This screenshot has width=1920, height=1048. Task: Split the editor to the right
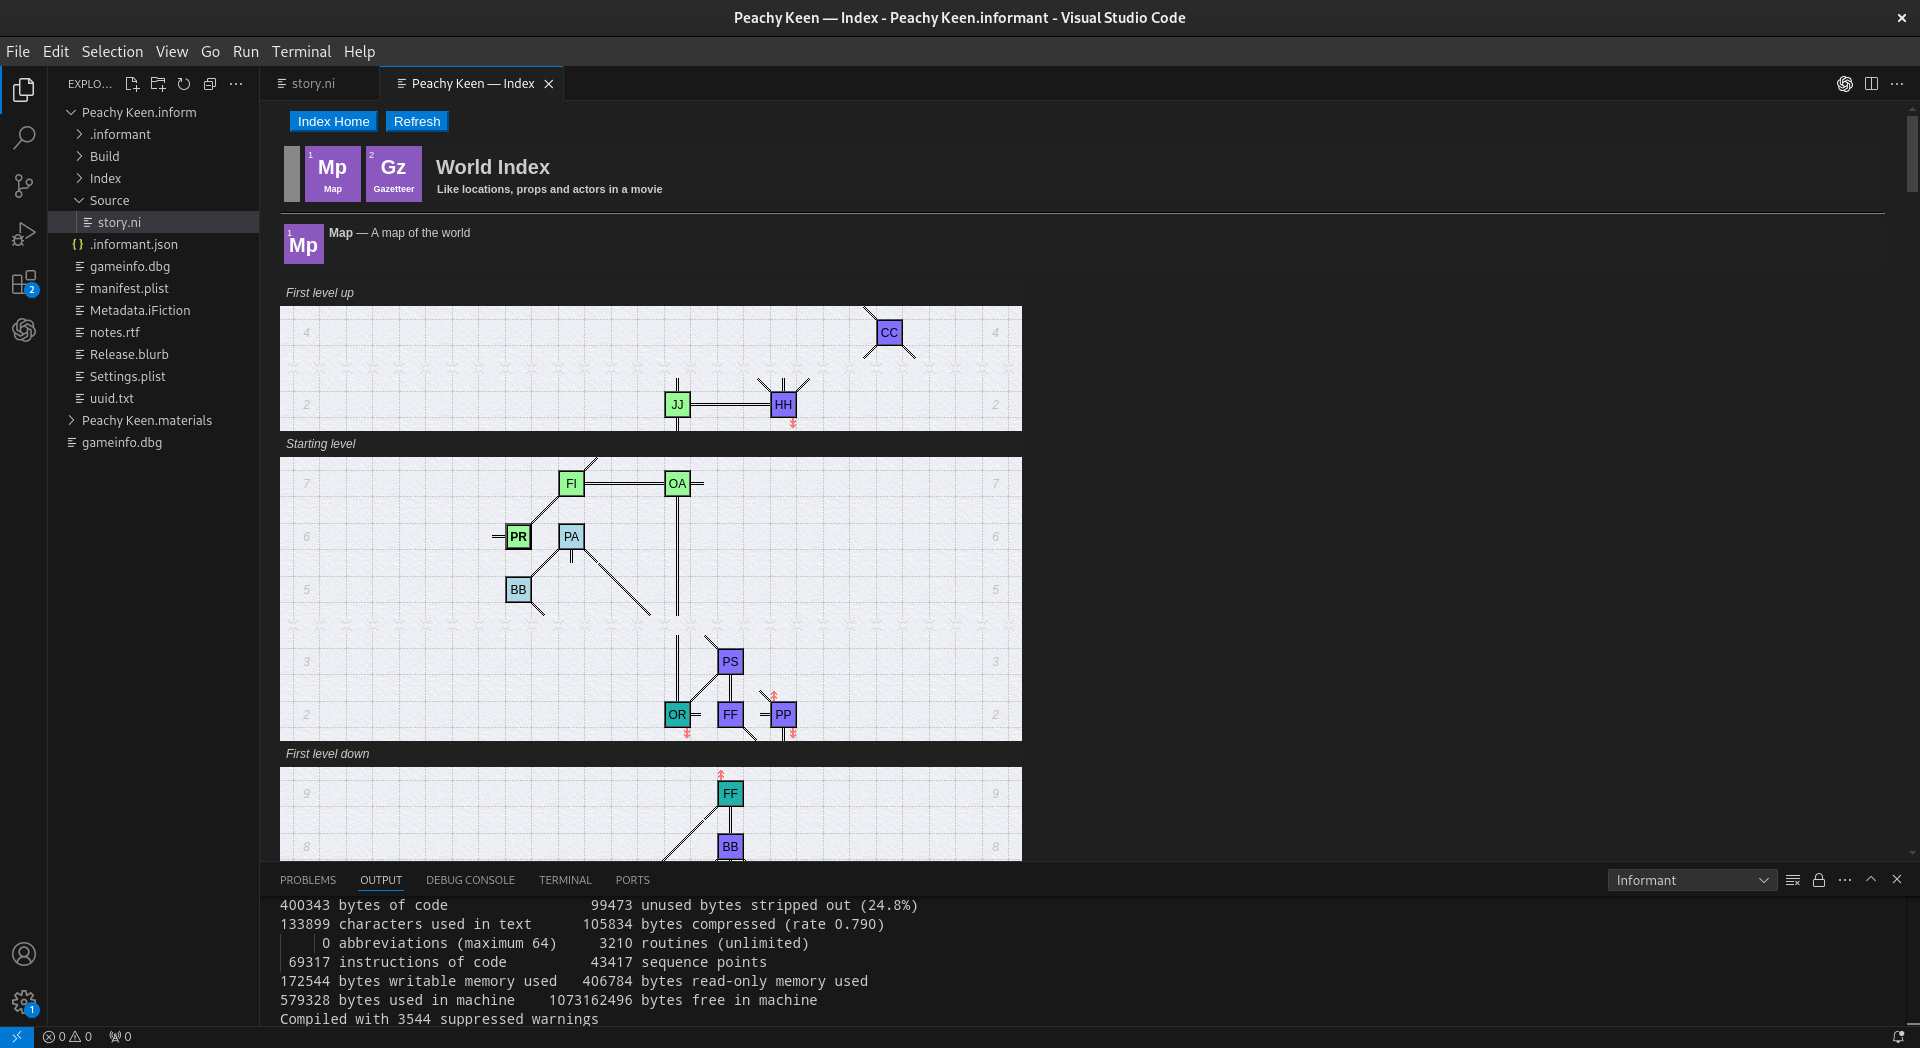pos(1871,84)
